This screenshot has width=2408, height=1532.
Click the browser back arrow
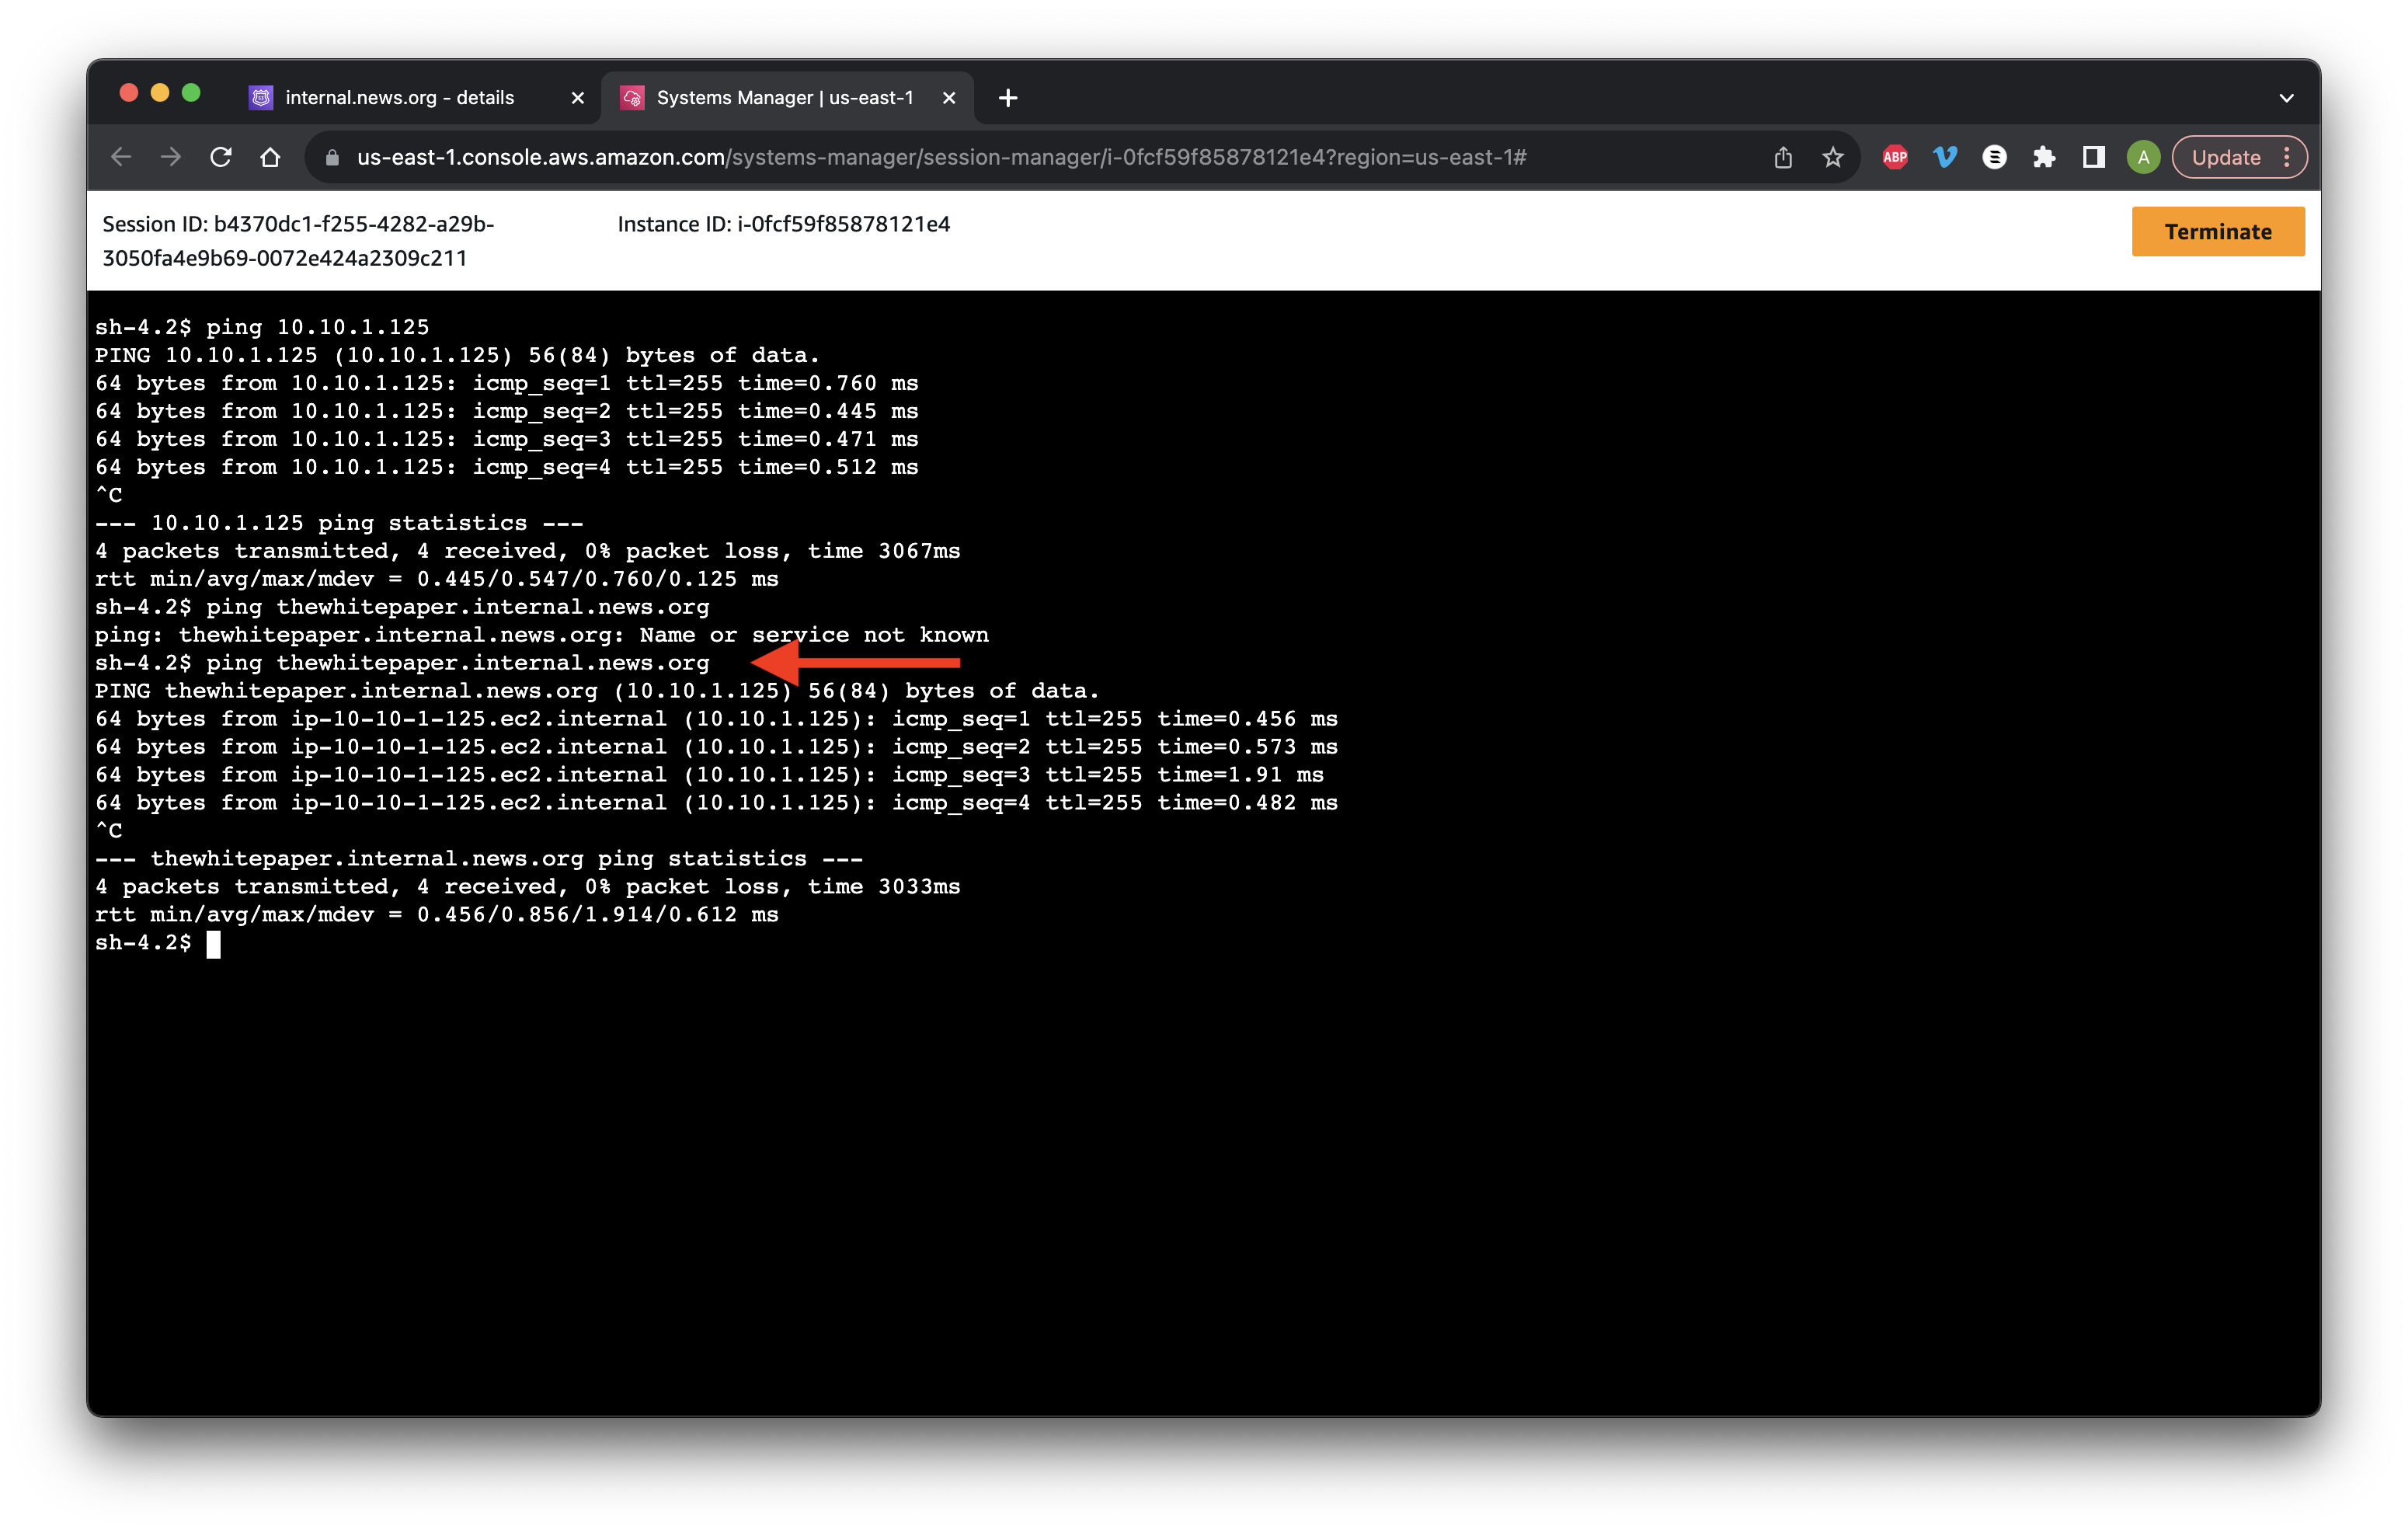click(x=121, y=157)
